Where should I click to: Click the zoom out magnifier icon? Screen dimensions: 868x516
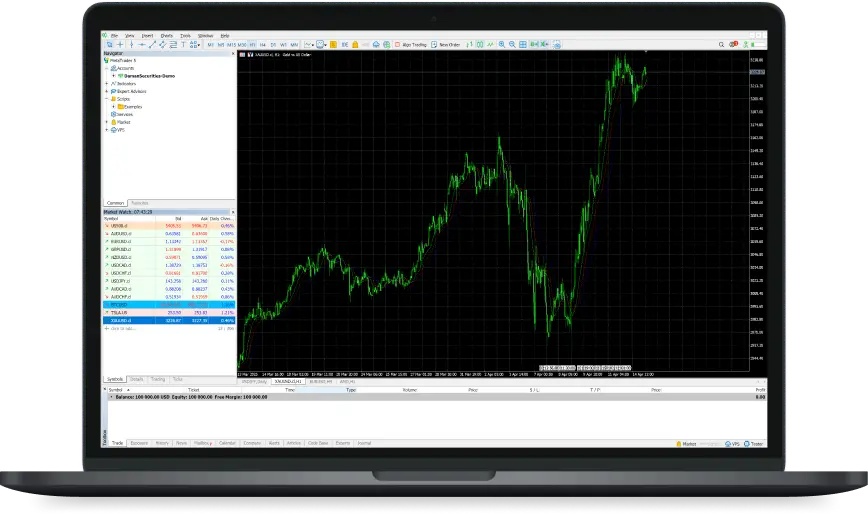click(513, 45)
